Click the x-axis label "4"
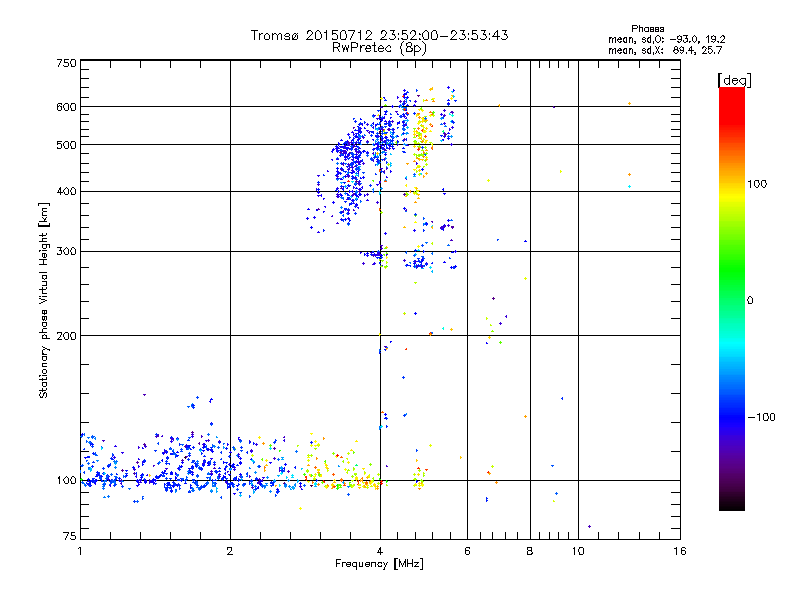Image resolution: width=800 pixels, height=600 pixels. 380,551
